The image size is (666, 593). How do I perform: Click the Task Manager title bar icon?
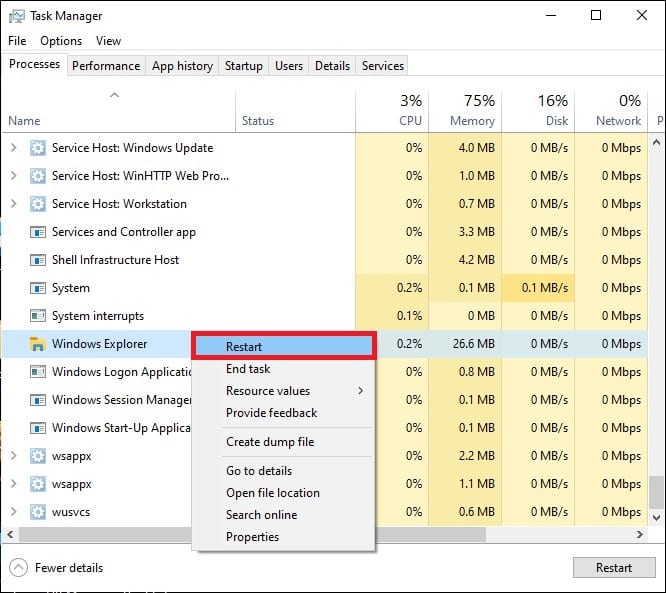click(17, 16)
